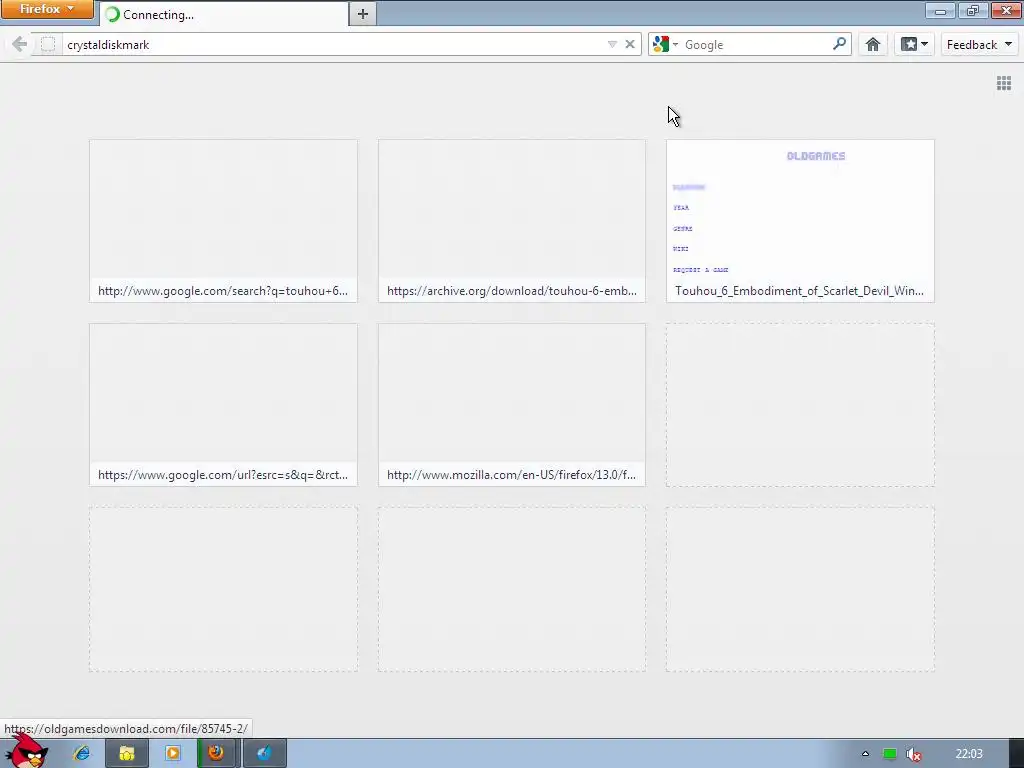The height and width of the screenshot is (768, 1024).
Task: Focus the address bar containing "crystaldiskmark"
Action: point(333,44)
